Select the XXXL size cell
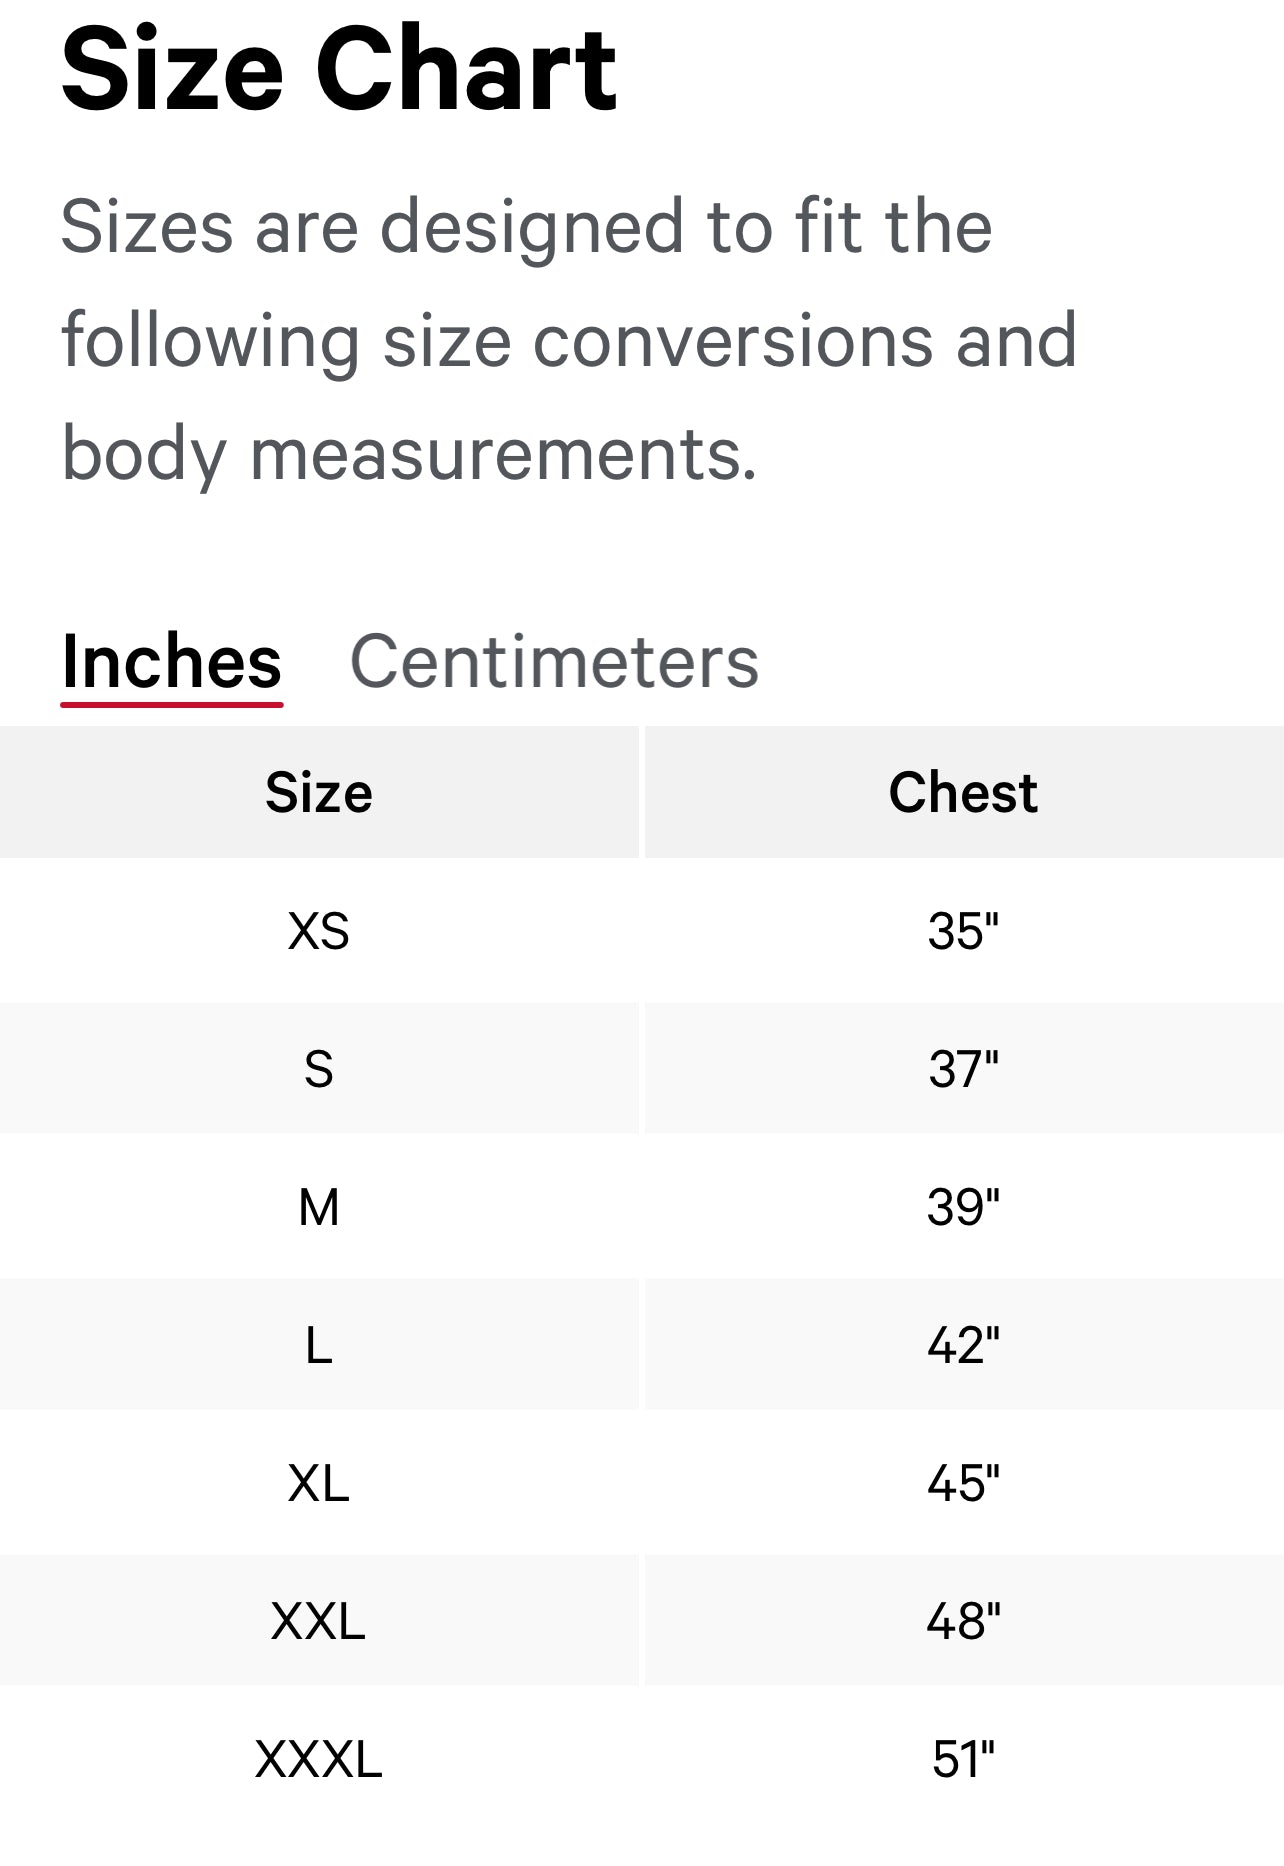The image size is (1284, 1866). [319, 1759]
